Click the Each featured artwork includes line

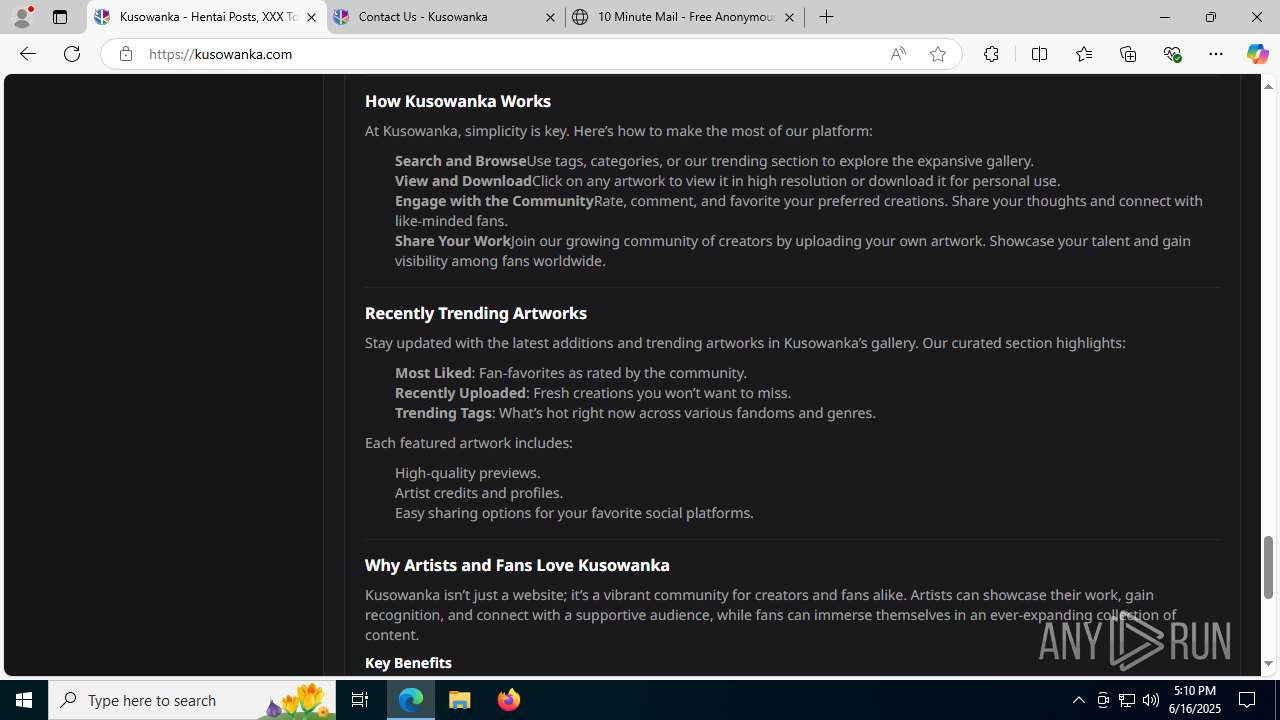click(x=469, y=443)
